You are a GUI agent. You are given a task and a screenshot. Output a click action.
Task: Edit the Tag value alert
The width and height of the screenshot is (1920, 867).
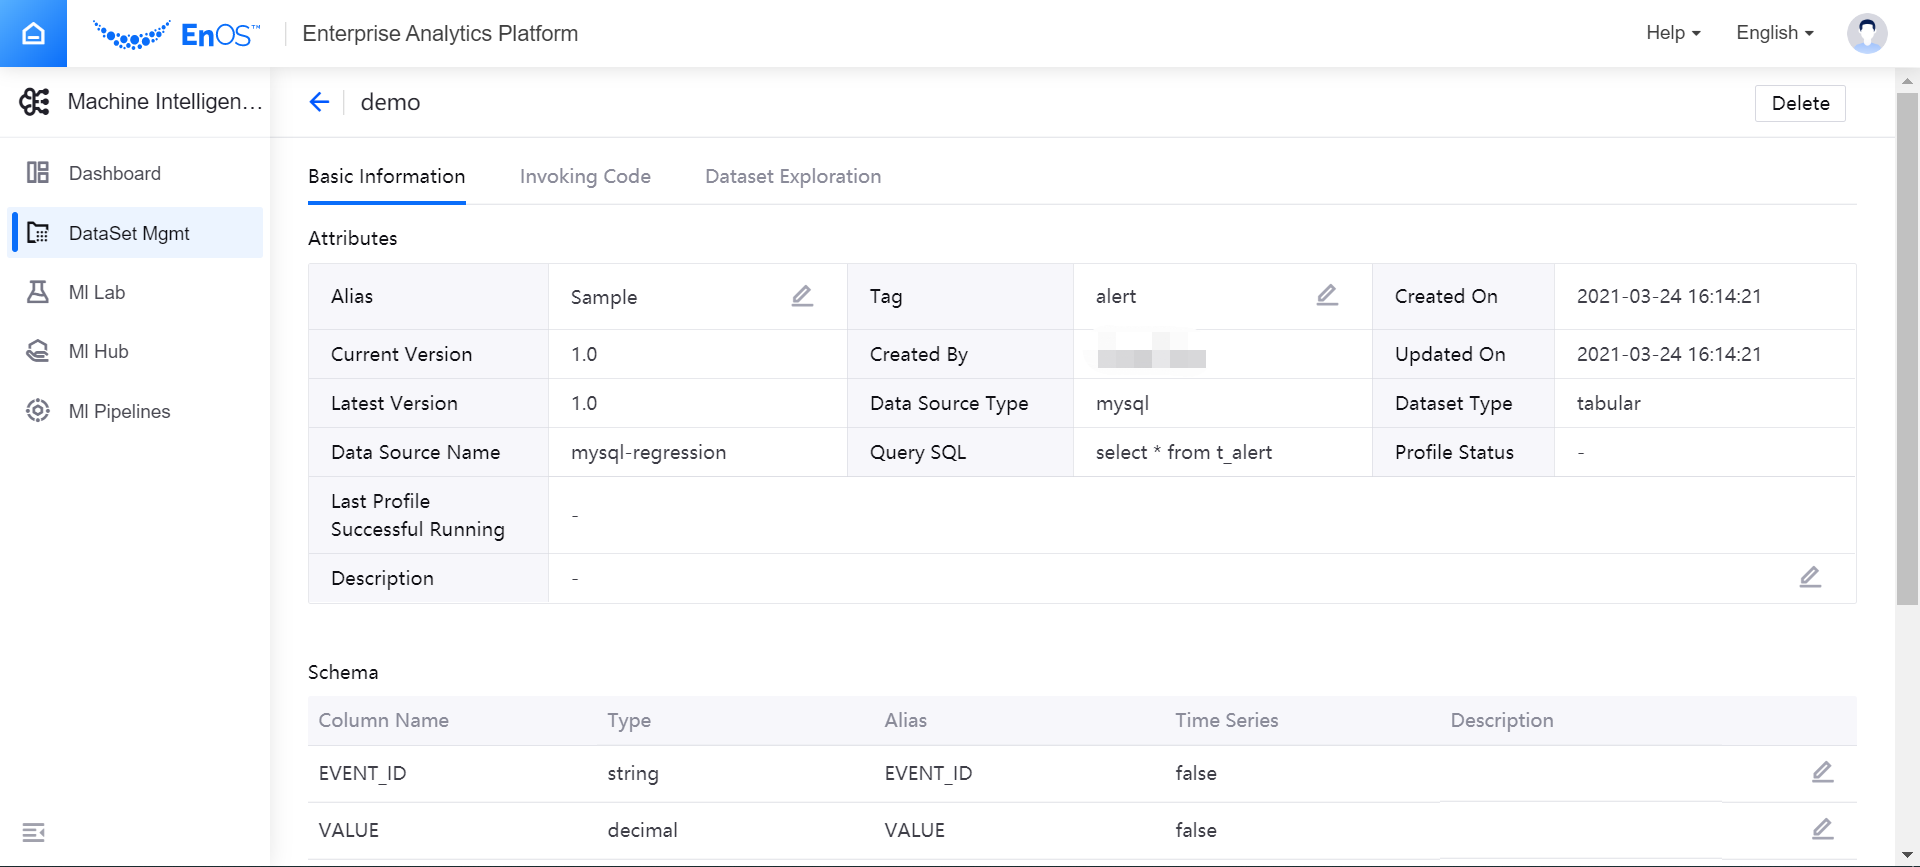click(1327, 295)
